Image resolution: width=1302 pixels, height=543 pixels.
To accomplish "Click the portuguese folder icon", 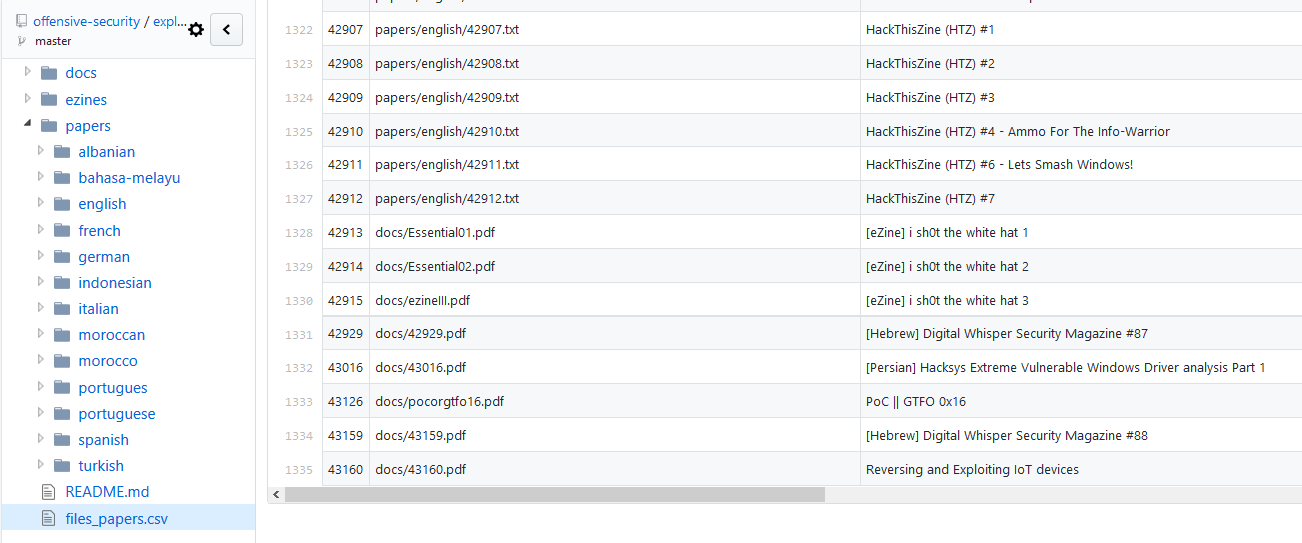I will tap(62, 413).
